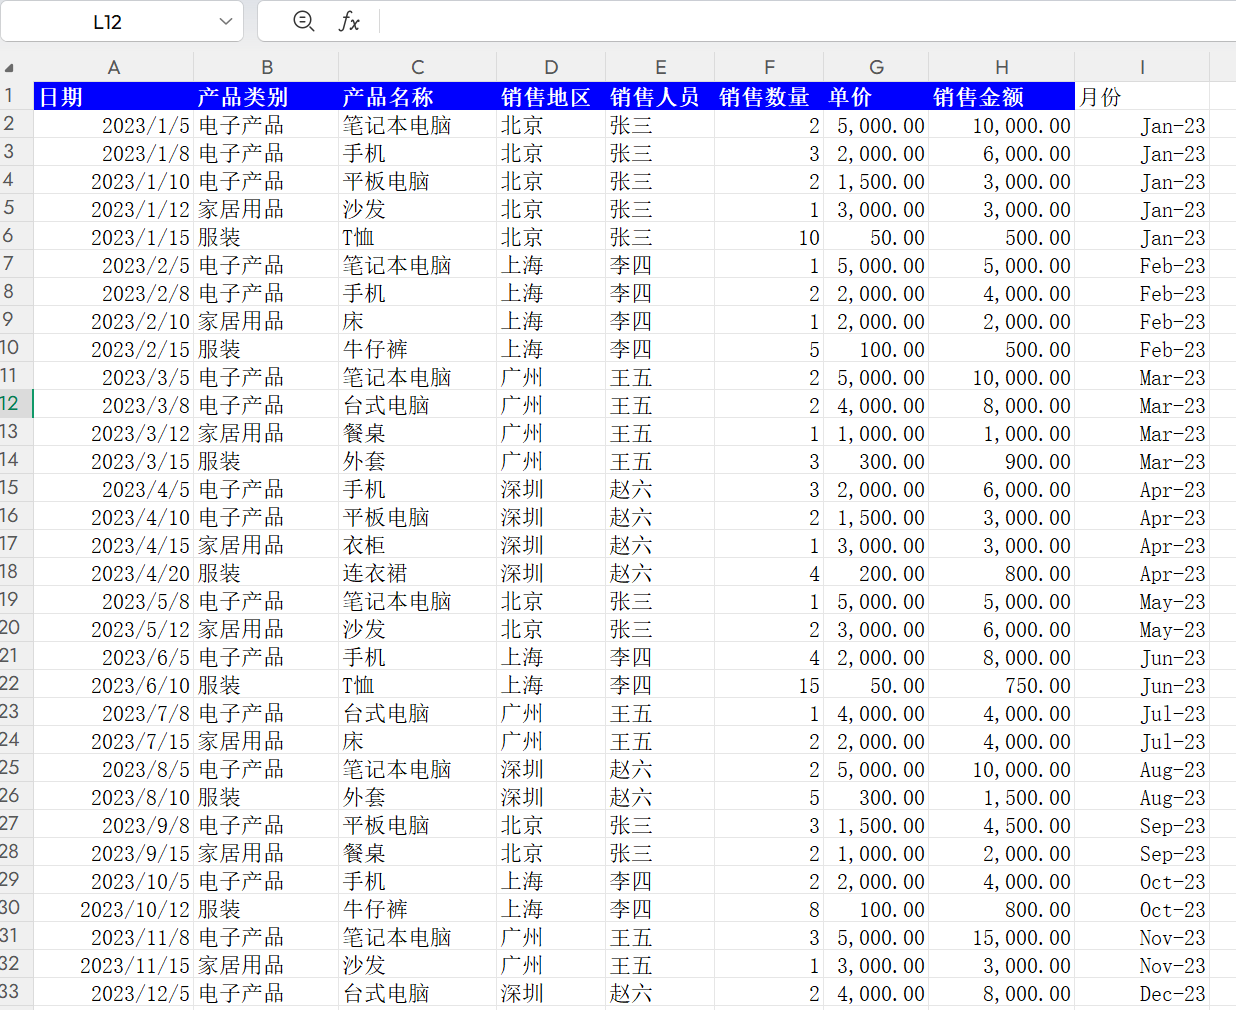The width and height of the screenshot is (1236, 1010).
Task: Select the 销售金额 header cell
Action: click(x=1001, y=96)
